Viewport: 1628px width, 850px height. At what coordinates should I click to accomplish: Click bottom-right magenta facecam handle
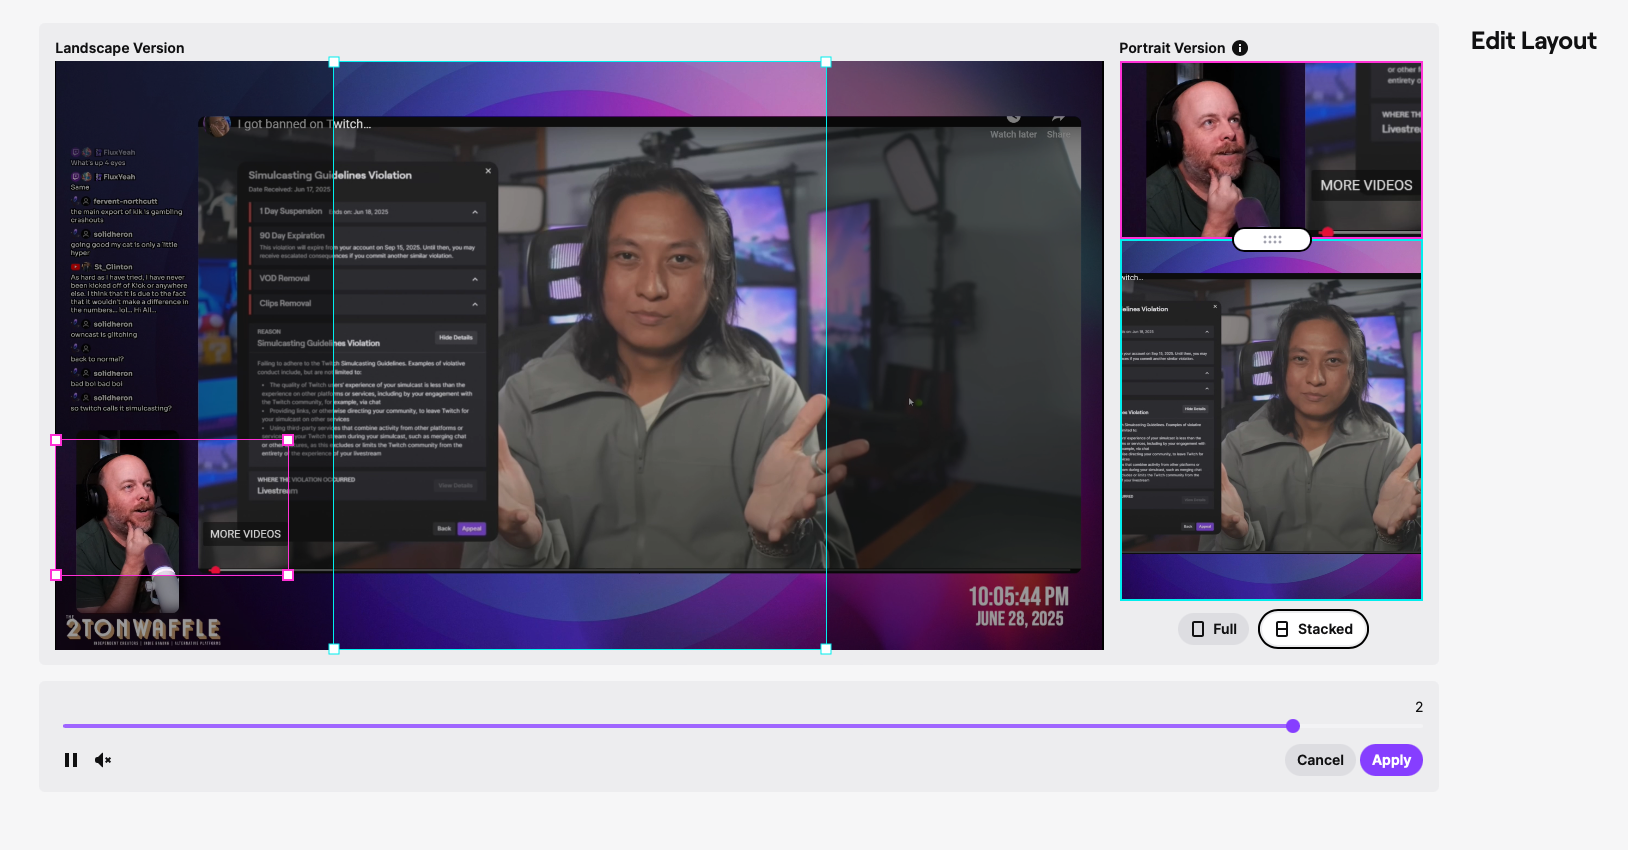(x=288, y=575)
